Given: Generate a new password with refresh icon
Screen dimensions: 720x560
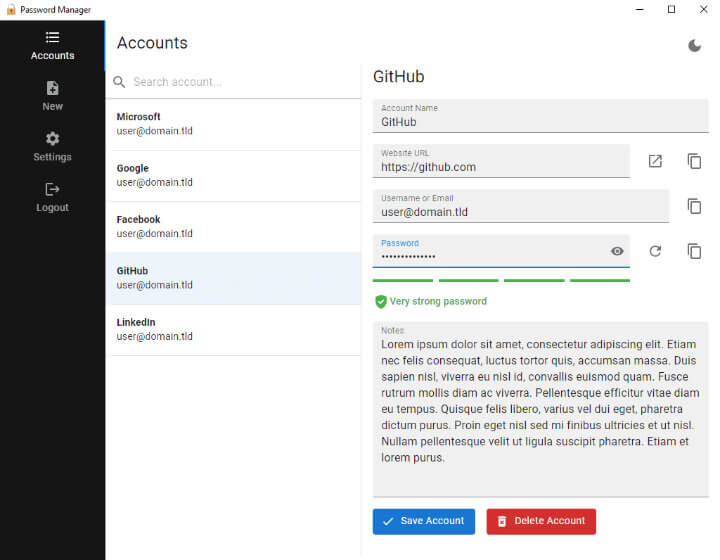Looking at the screenshot, I should click(x=655, y=251).
